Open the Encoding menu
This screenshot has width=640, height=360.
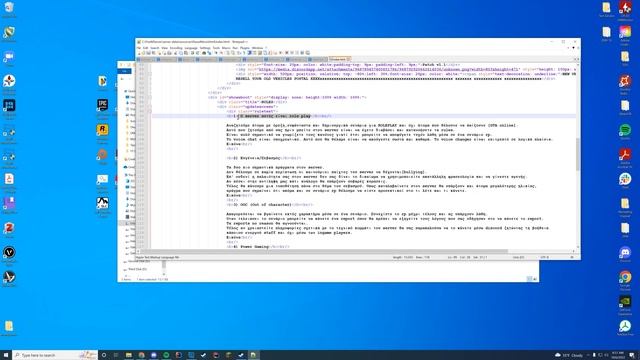click(x=176, y=48)
